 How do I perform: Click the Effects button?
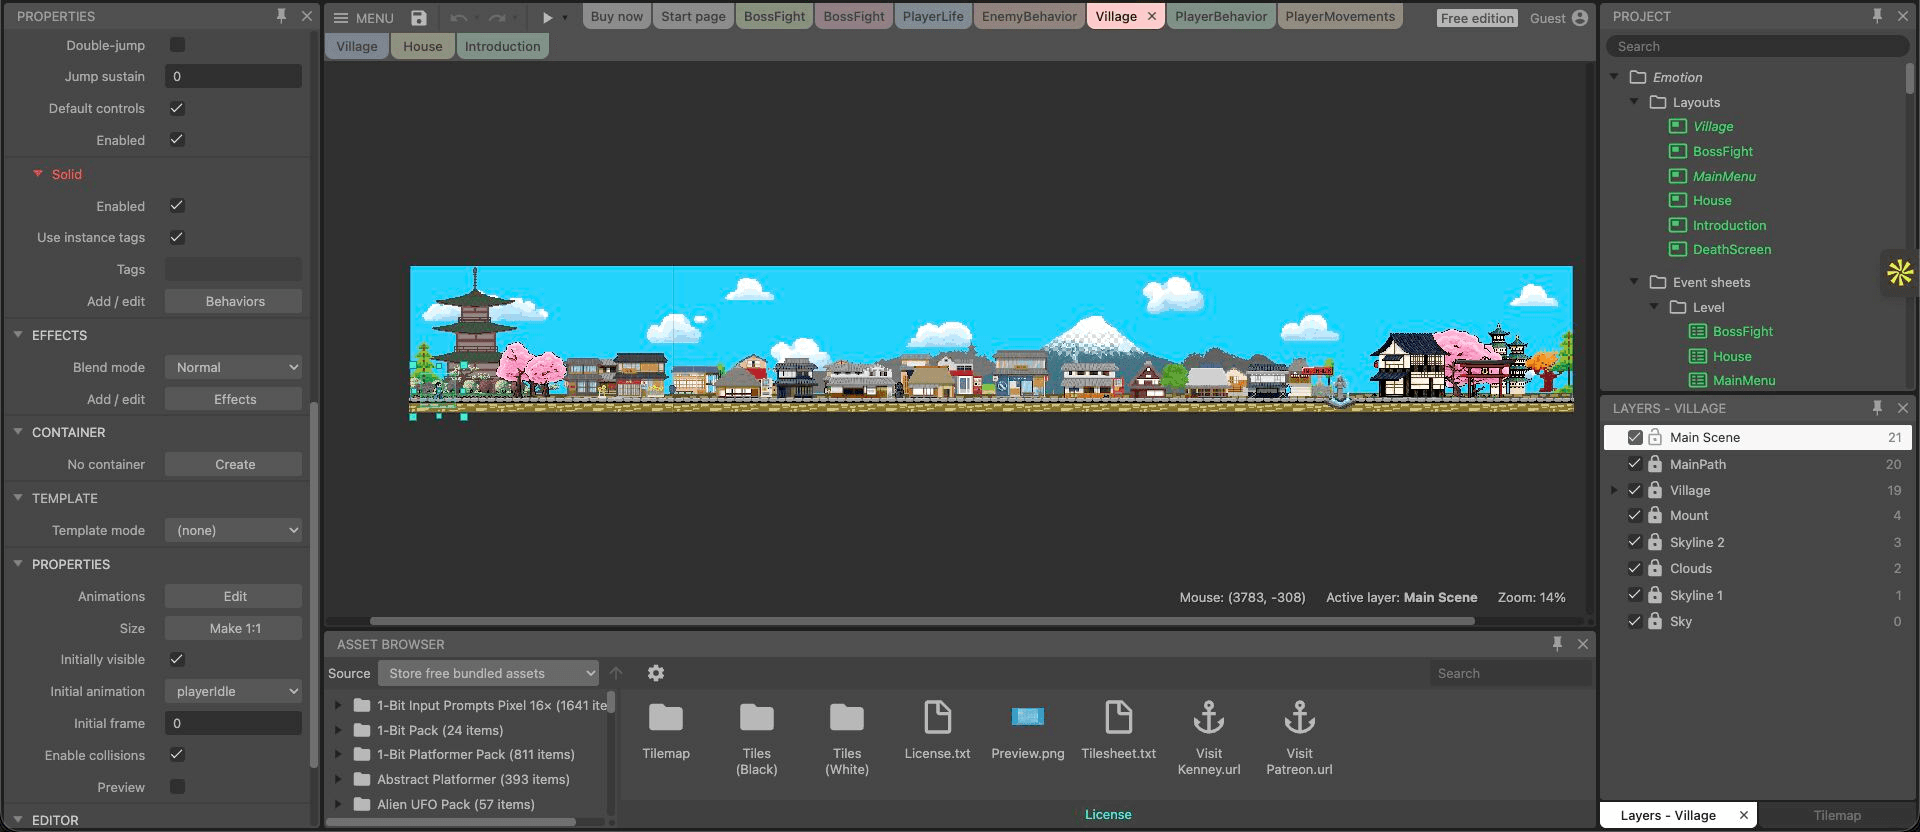click(233, 399)
